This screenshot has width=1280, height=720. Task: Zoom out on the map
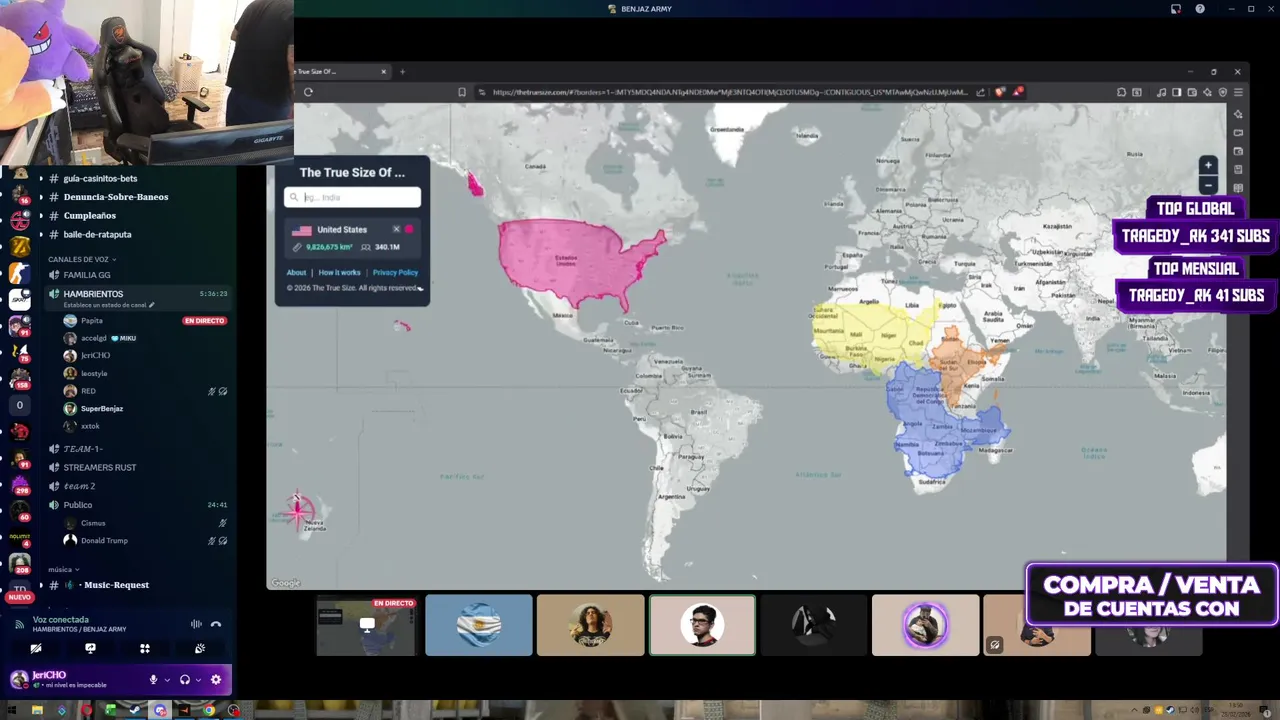click(1208, 185)
